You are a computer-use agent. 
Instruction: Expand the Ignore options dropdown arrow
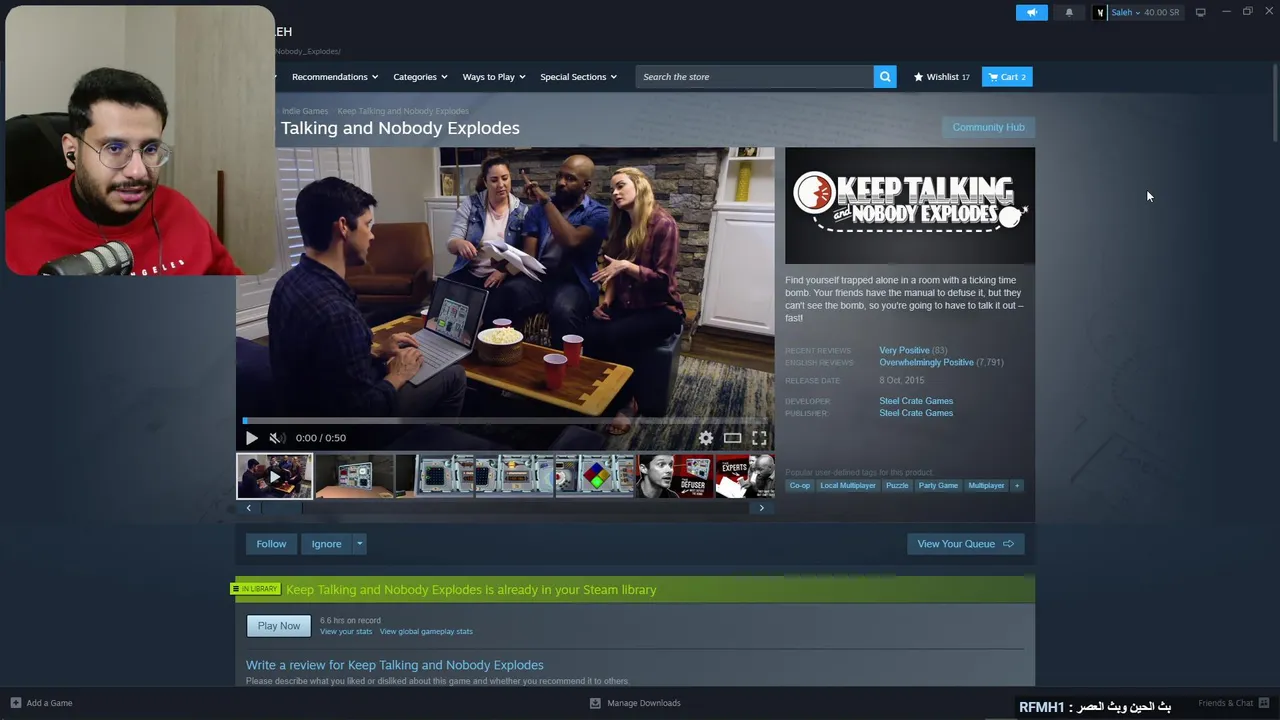tap(360, 544)
